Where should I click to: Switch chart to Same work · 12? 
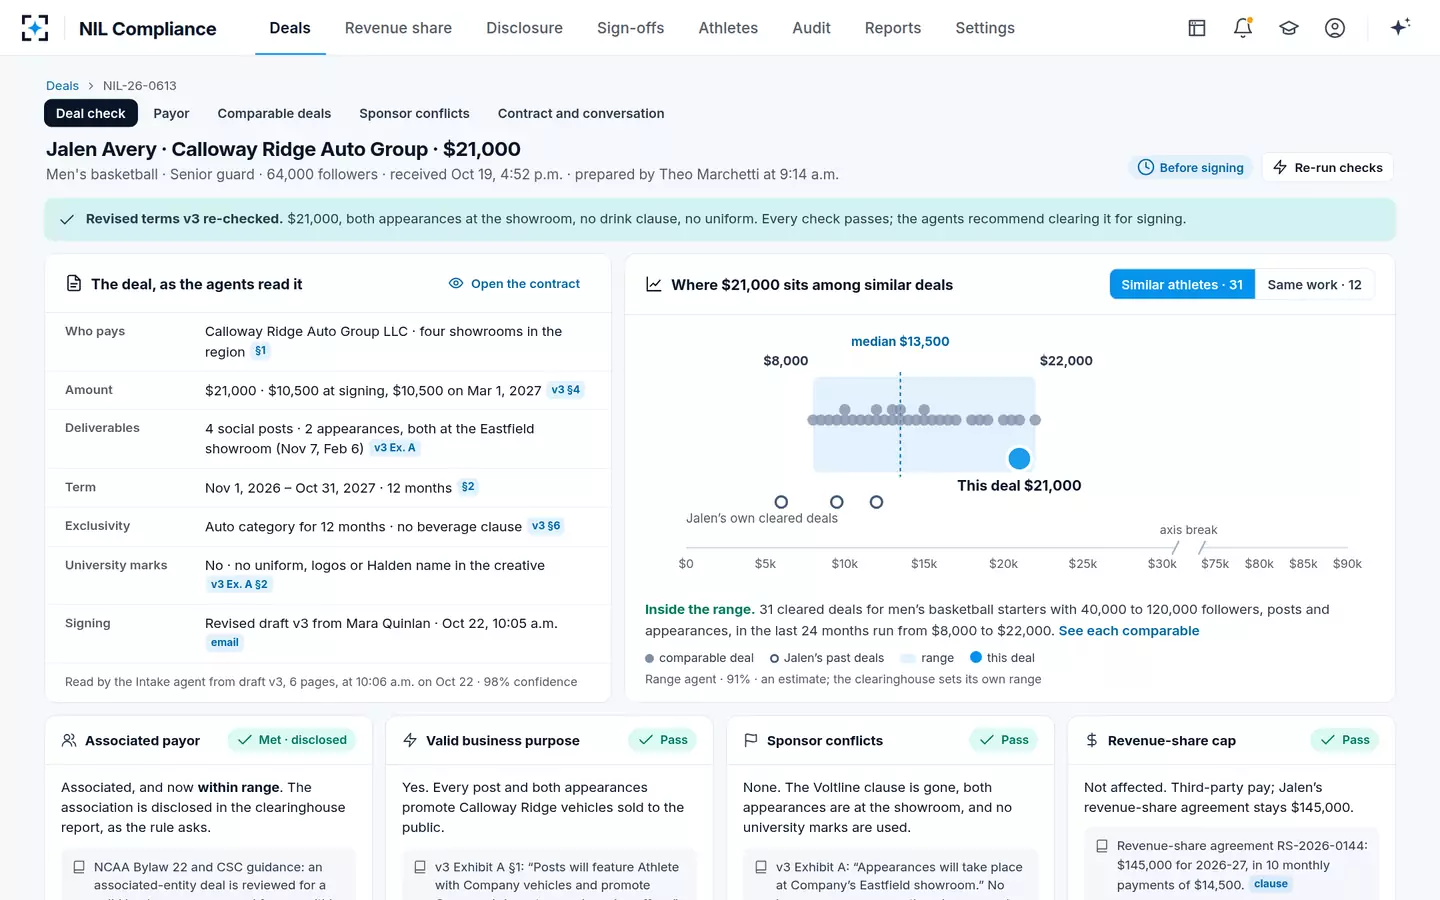coord(1314,285)
